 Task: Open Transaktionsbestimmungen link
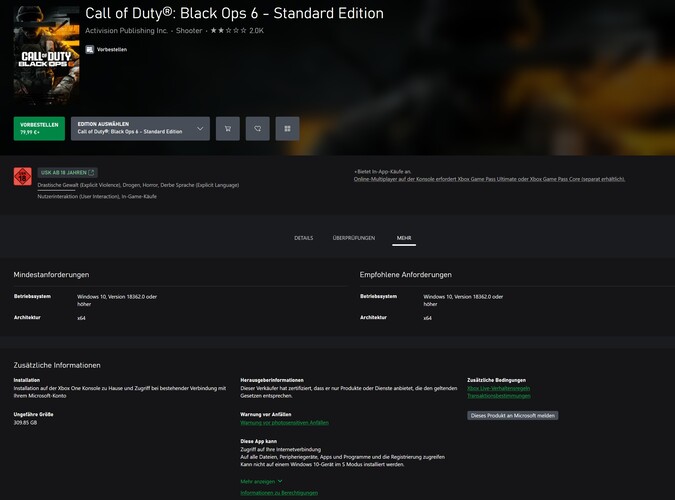pos(499,396)
